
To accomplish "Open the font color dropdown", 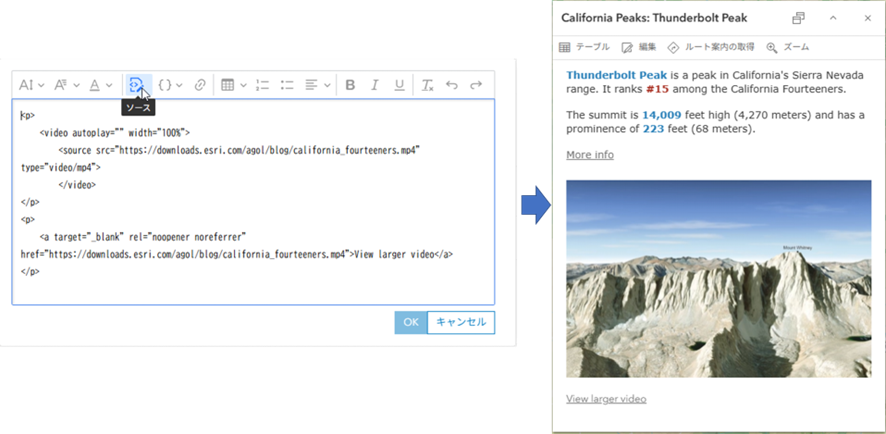I will [101, 85].
